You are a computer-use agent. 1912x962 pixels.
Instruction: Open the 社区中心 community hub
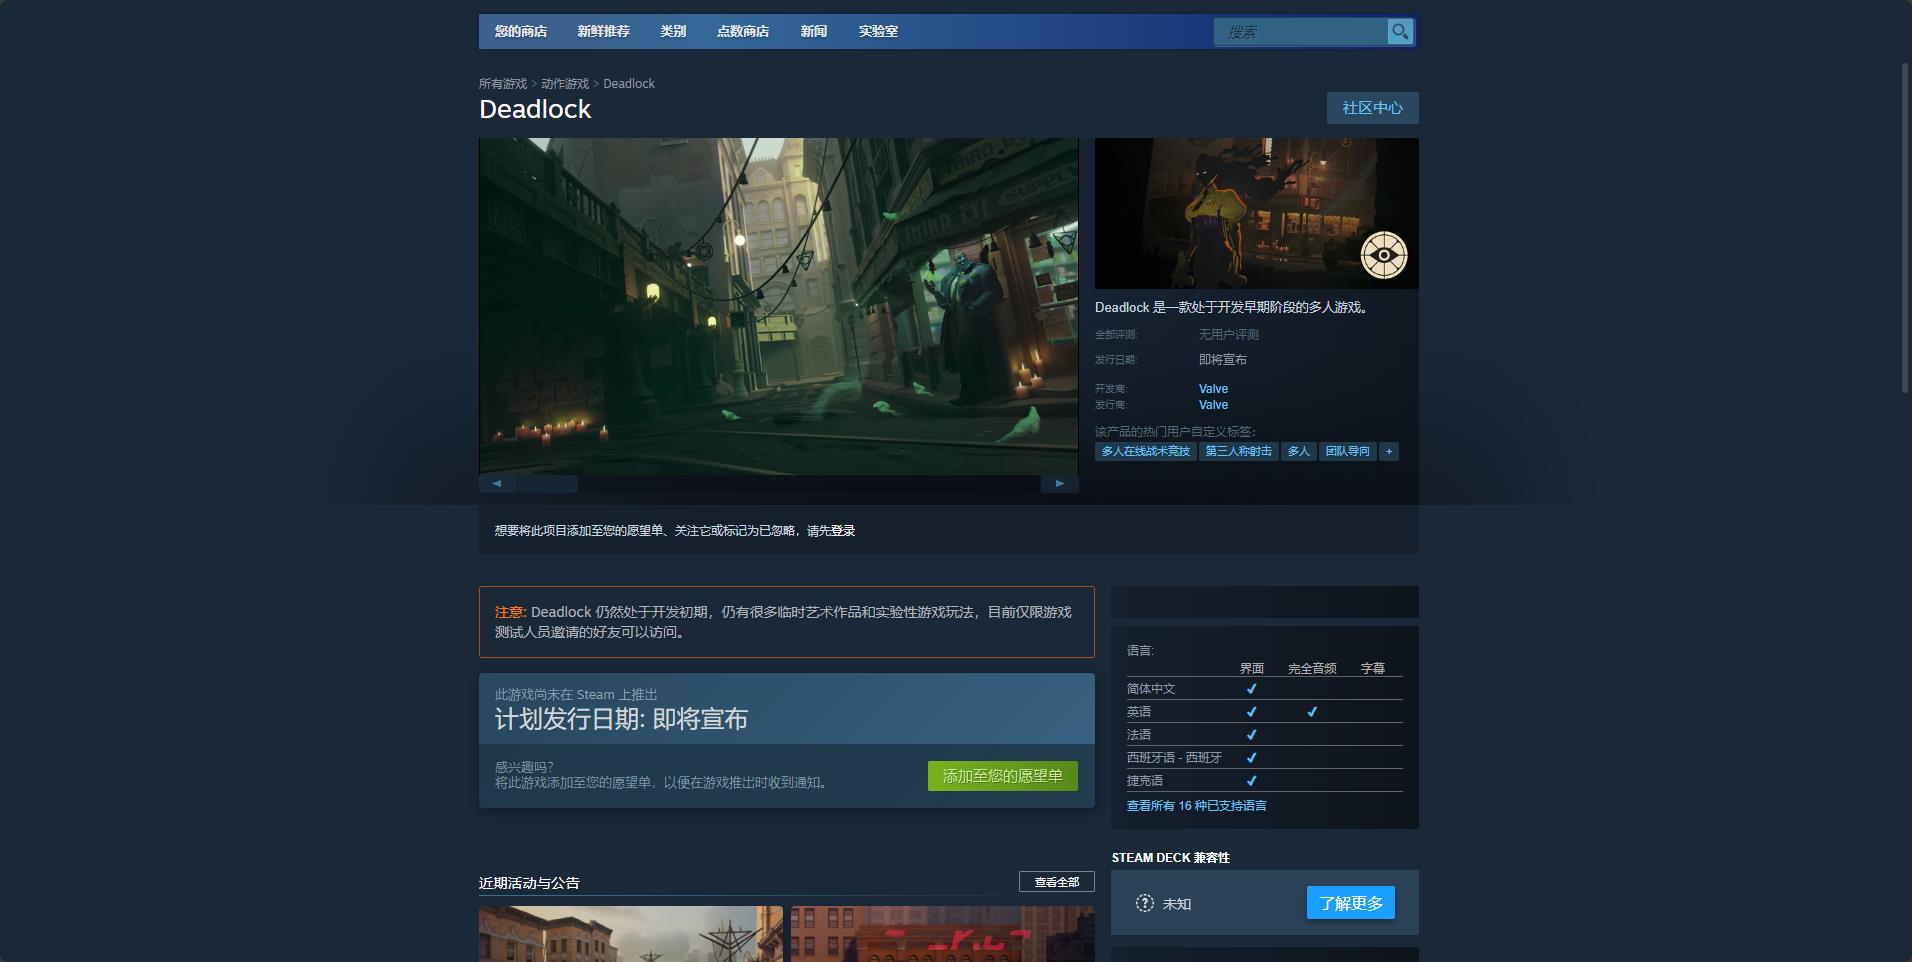[1373, 108]
